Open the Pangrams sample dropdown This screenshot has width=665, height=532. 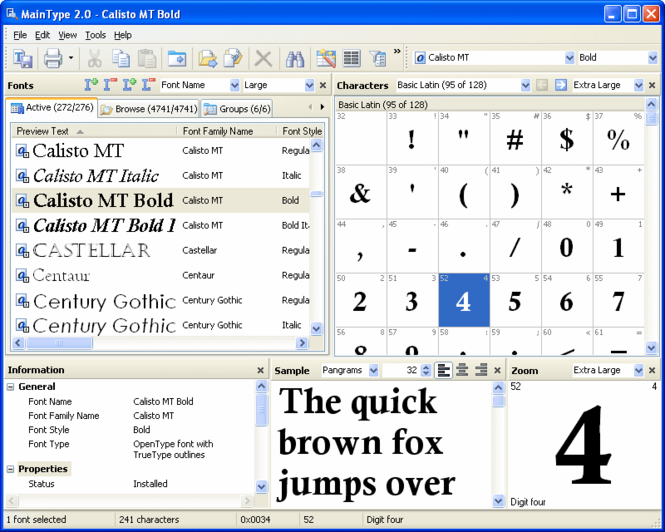tap(373, 370)
